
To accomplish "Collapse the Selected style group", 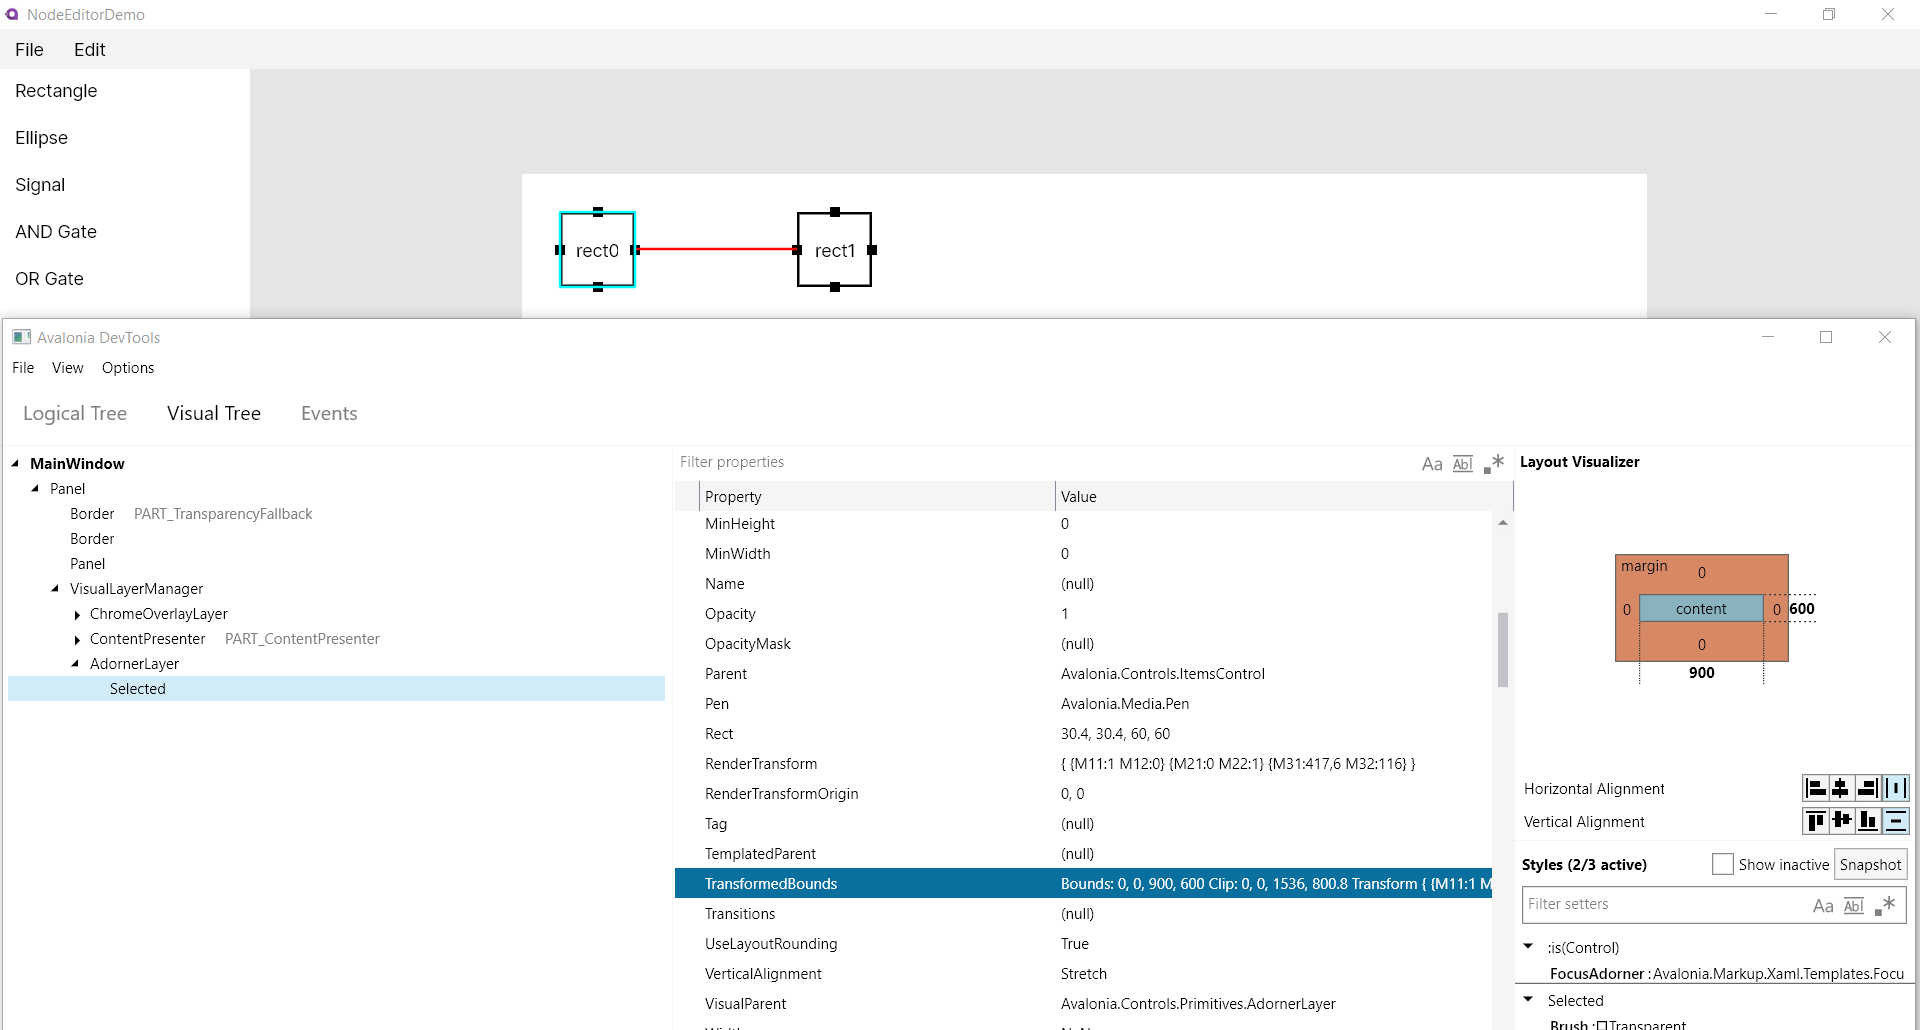I will (1528, 999).
